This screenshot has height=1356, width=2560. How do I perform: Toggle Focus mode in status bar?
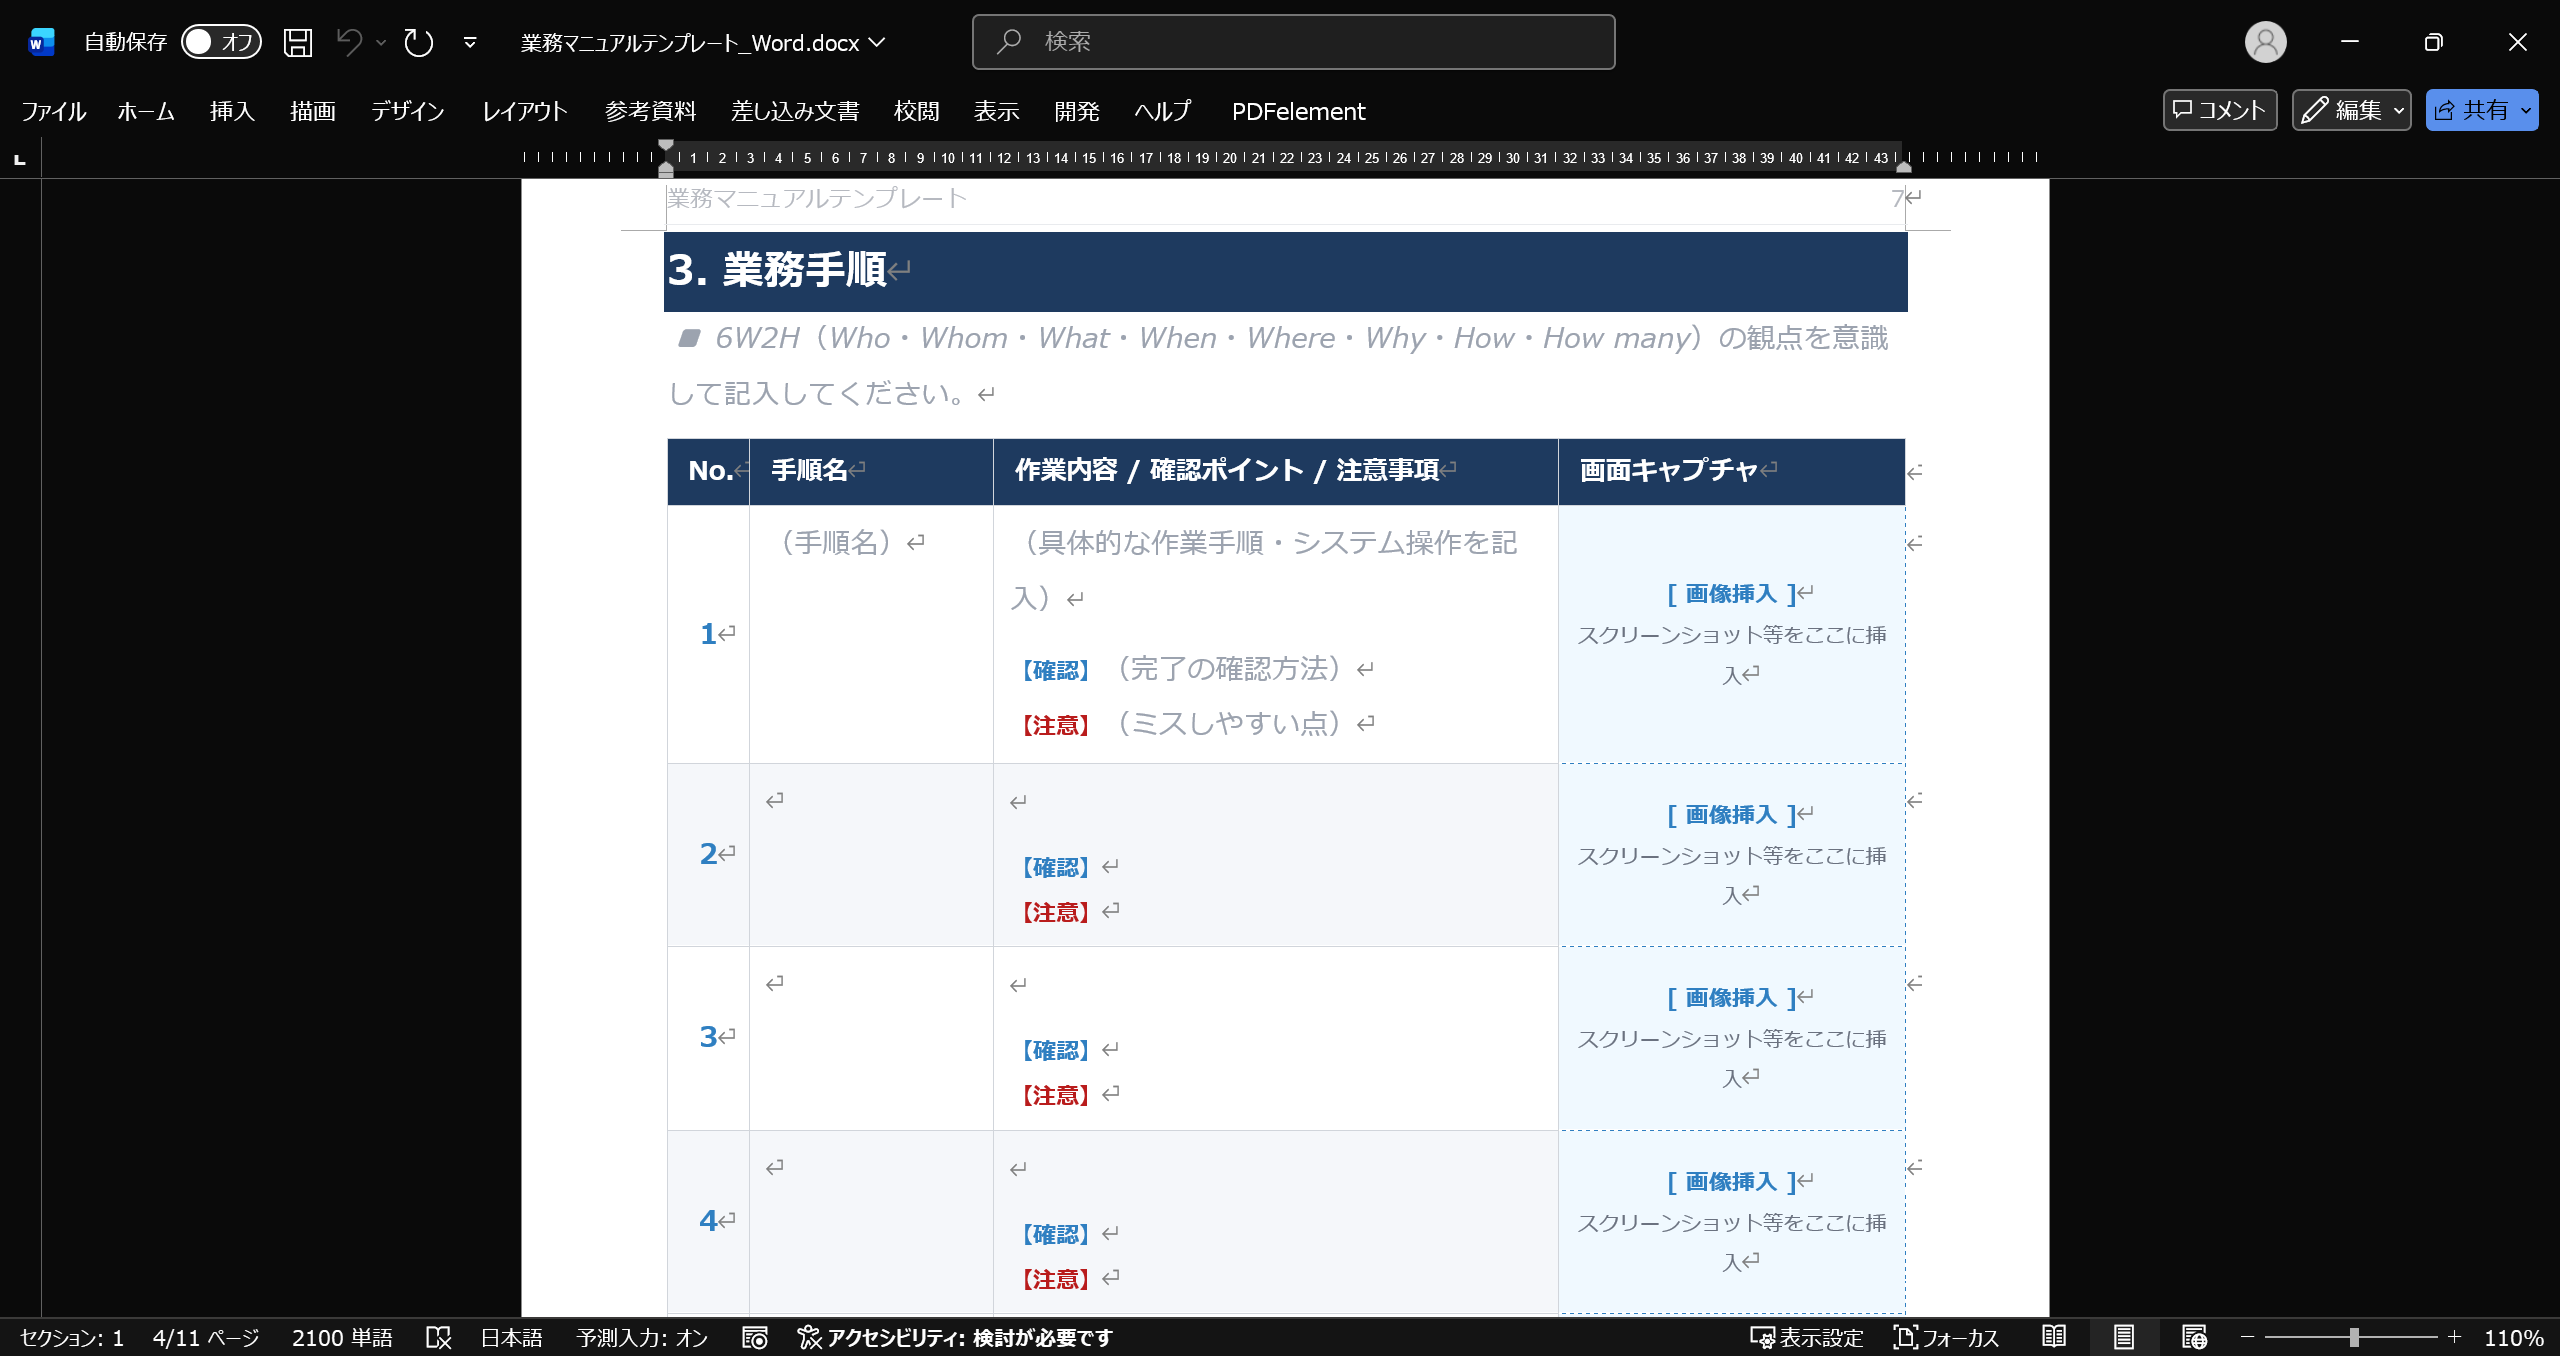click(1946, 1337)
